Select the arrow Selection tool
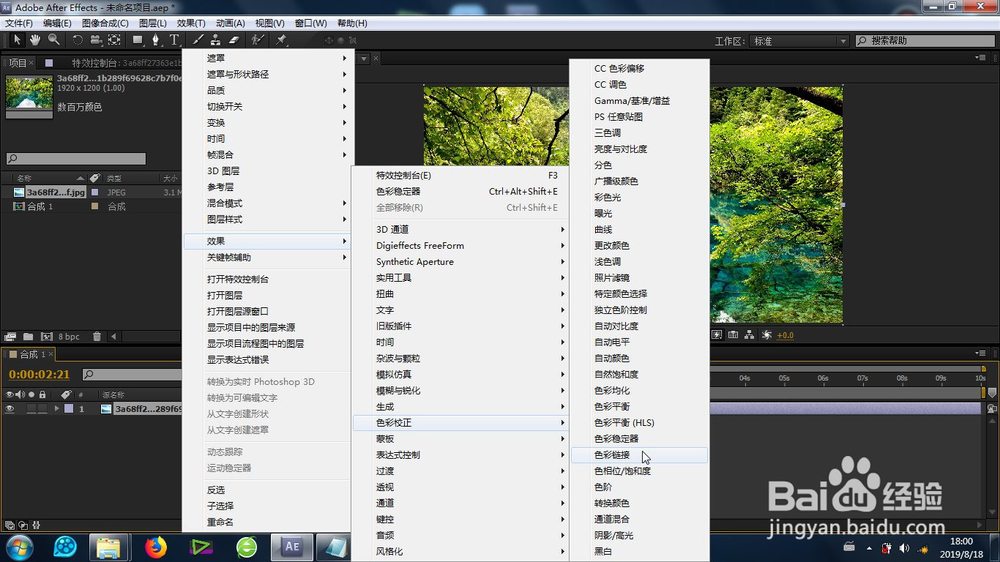The width and height of the screenshot is (1000, 562). point(17,40)
